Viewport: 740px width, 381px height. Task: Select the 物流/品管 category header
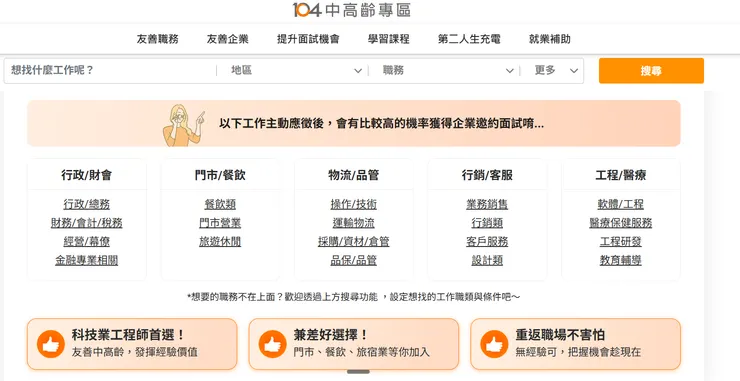pos(353,175)
